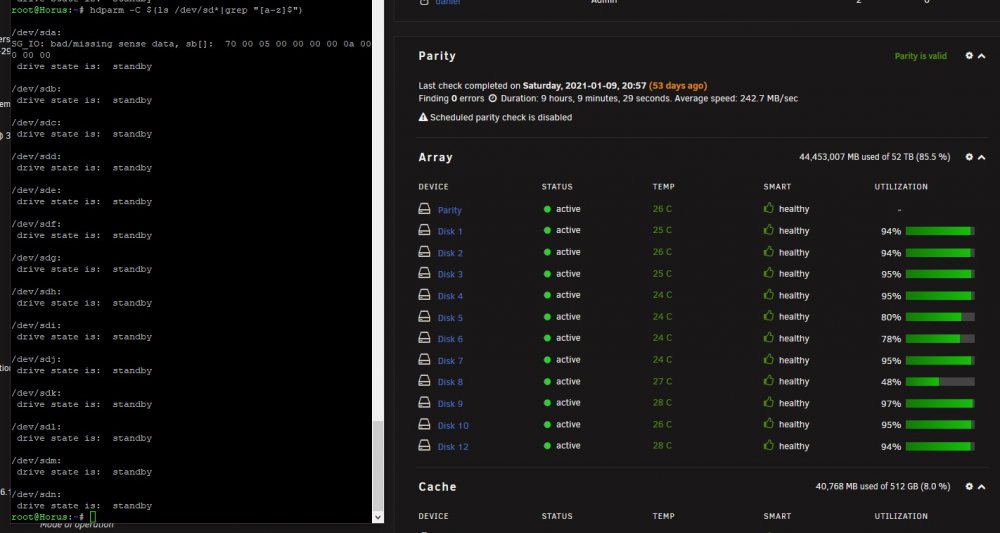Open the Disk 9 link
This screenshot has width=1000, height=533.
[x=450, y=404]
